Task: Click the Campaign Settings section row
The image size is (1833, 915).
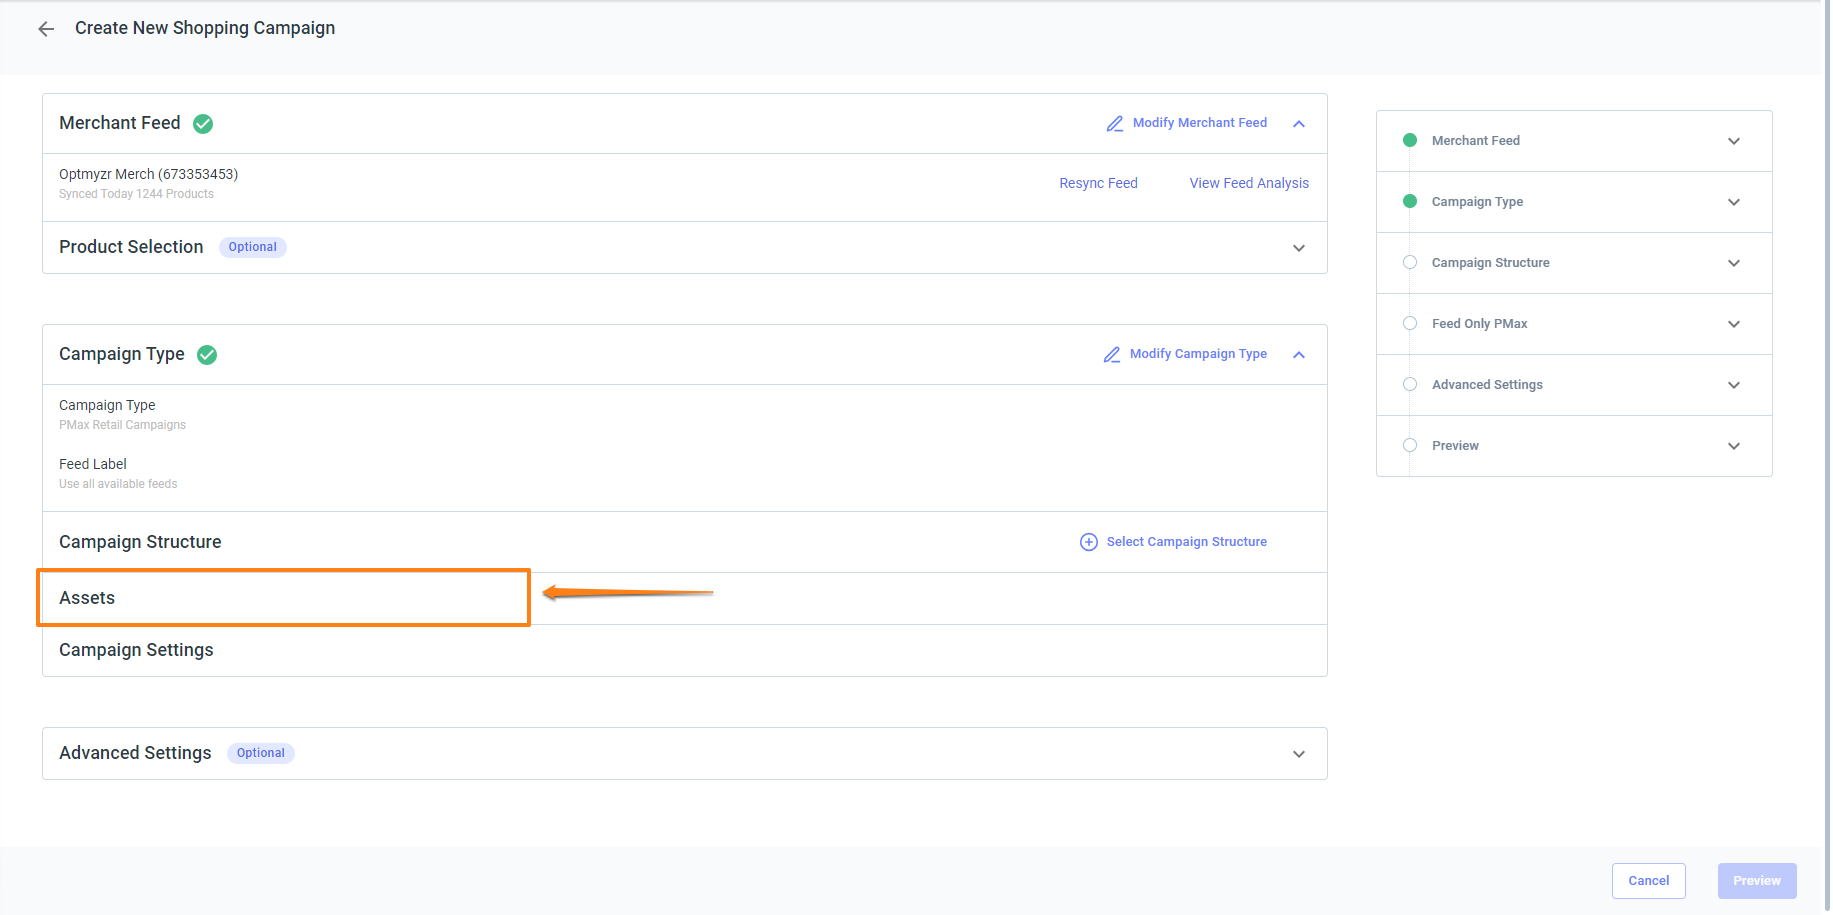Action: pos(684,650)
